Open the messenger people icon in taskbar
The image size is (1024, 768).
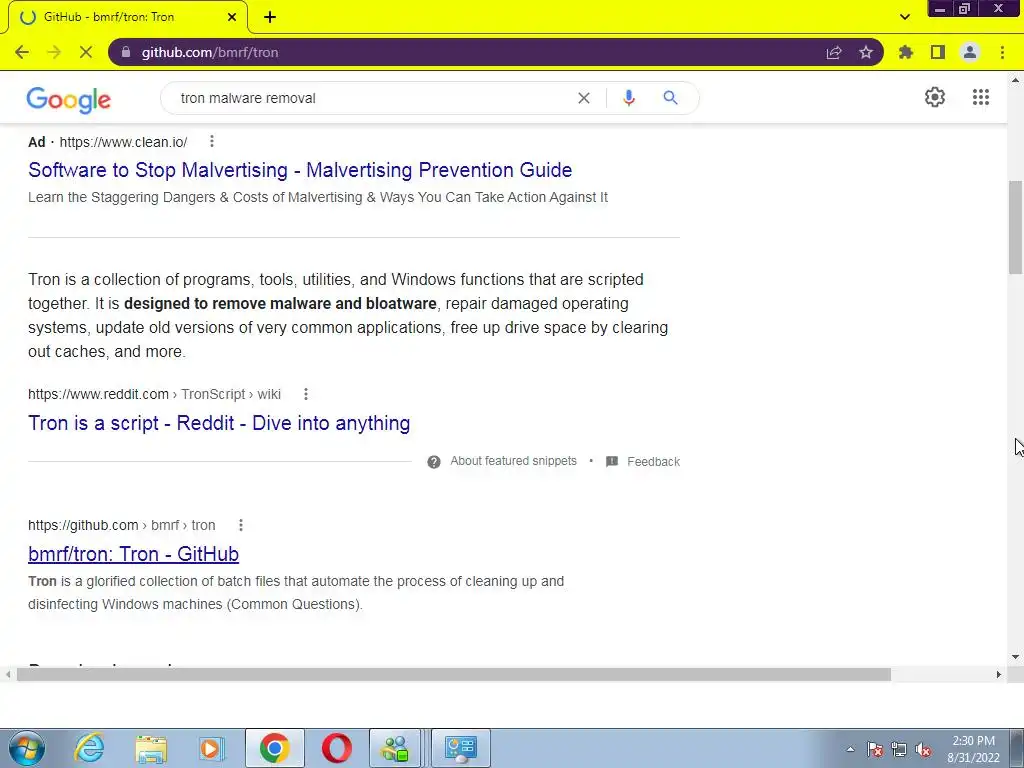[396, 748]
